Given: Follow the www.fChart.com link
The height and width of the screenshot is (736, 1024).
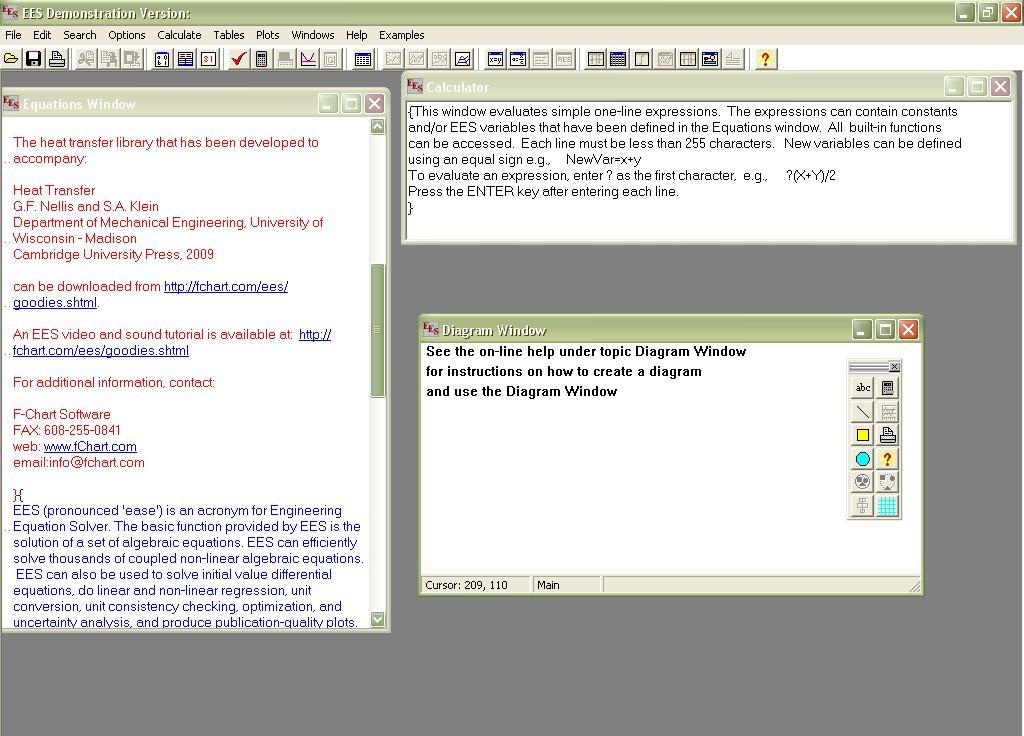Looking at the screenshot, I should pos(90,447).
